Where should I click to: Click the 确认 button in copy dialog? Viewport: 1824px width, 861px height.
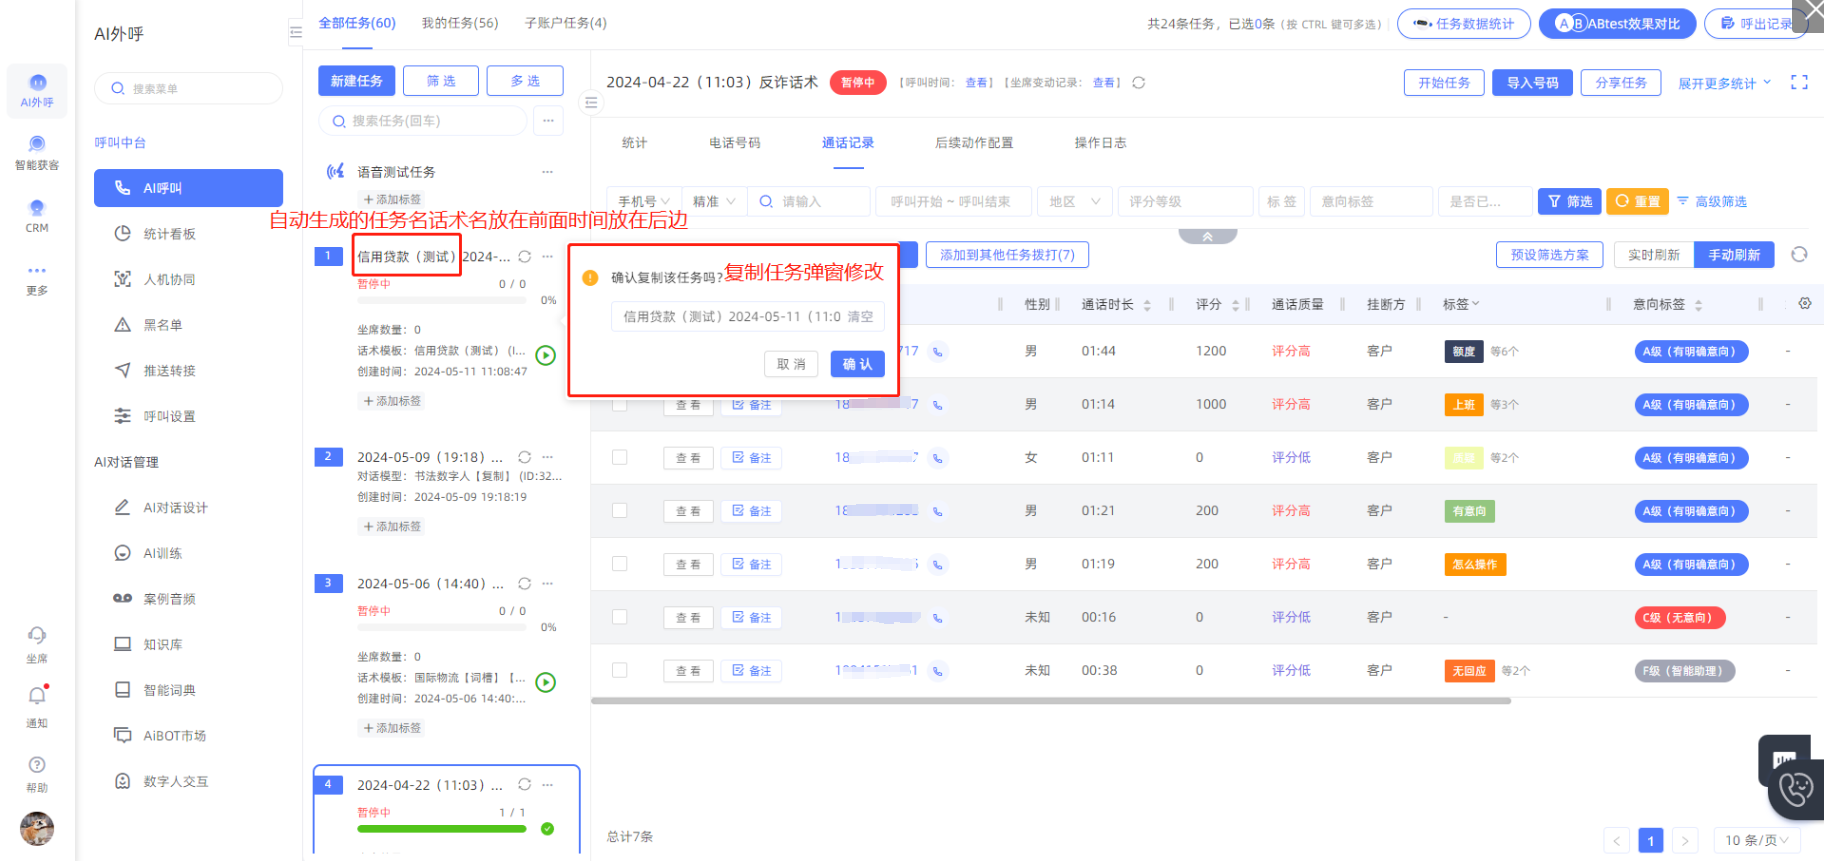[857, 364]
